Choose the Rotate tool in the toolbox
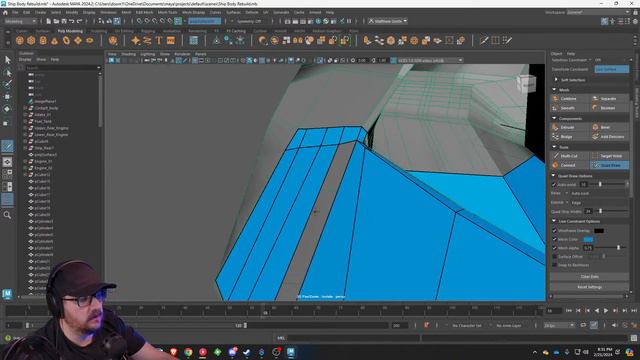 (x=7, y=109)
